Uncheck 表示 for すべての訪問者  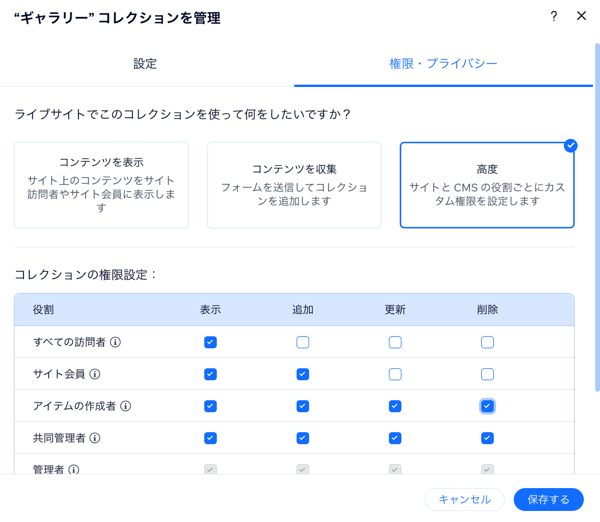coord(210,342)
